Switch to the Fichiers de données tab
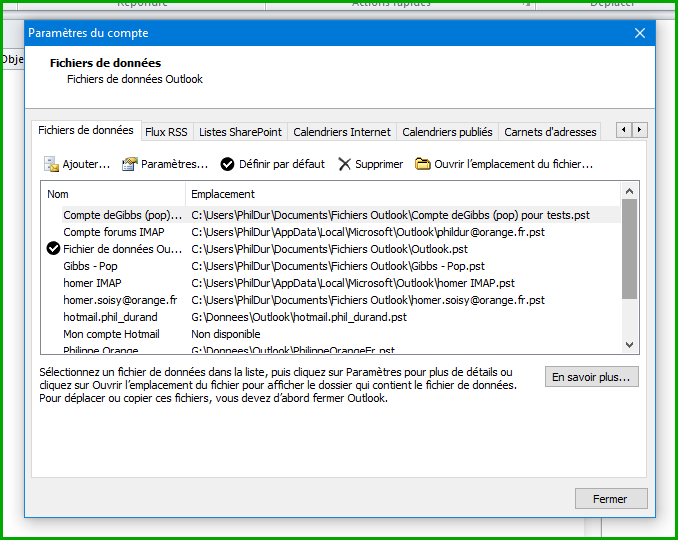This screenshot has width=678, height=540. 86,130
